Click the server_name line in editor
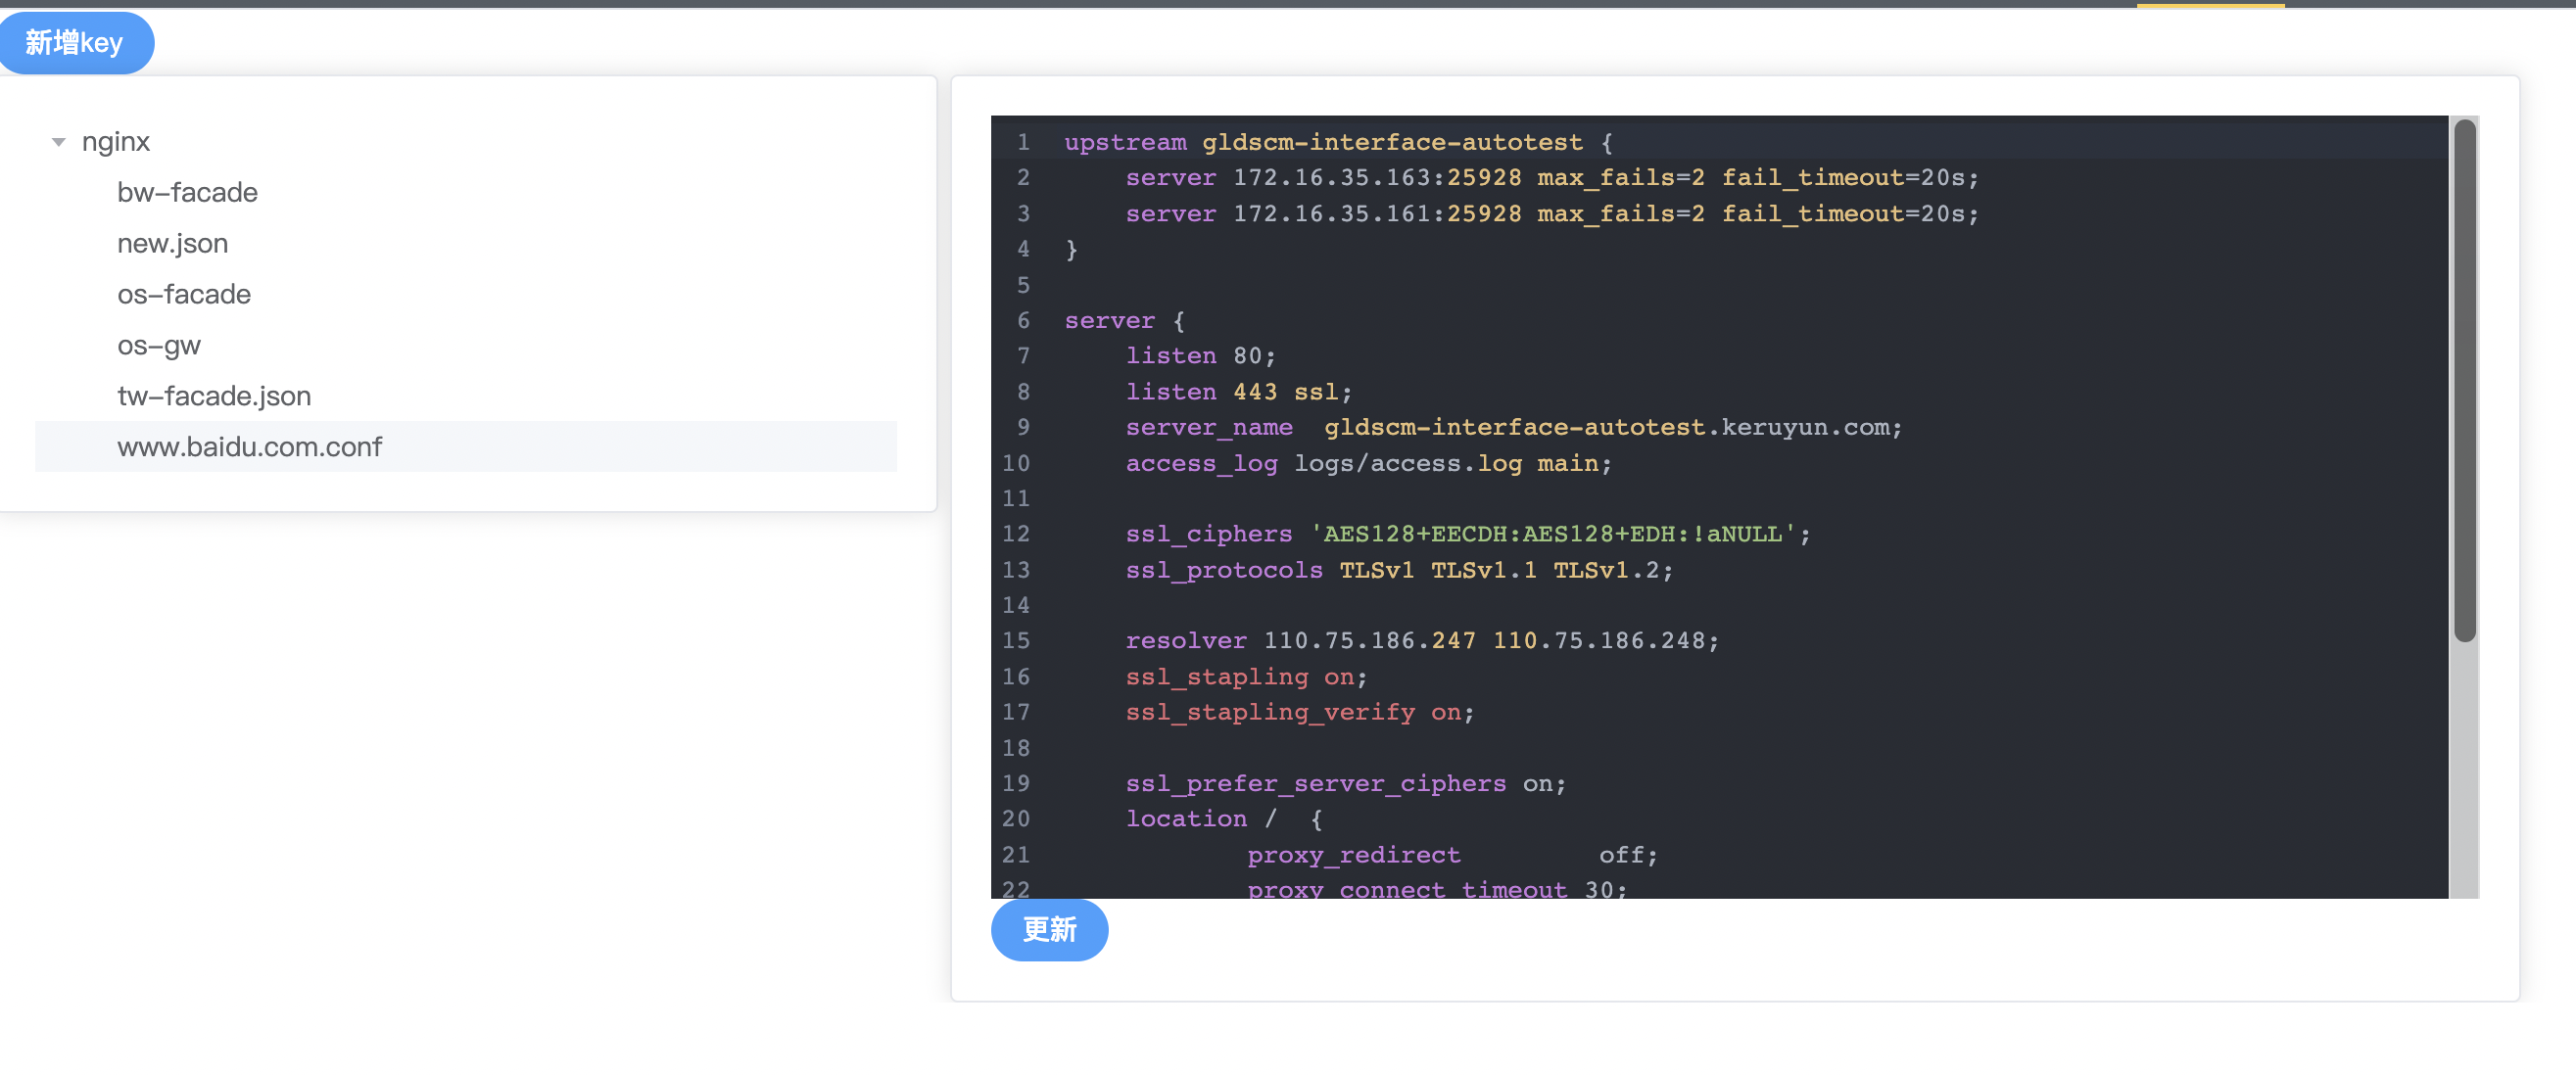The height and width of the screenshot is (1075, 2576). (x=1512, y=427)
